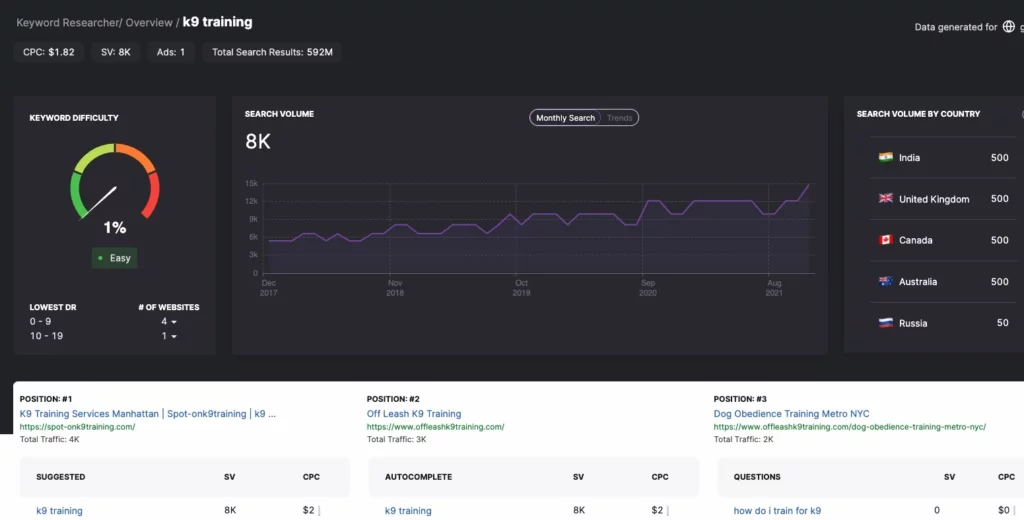Open Off Leash K9 Training result title
Viewport: 1024px width, 520px height.
(x=414, y=413)
